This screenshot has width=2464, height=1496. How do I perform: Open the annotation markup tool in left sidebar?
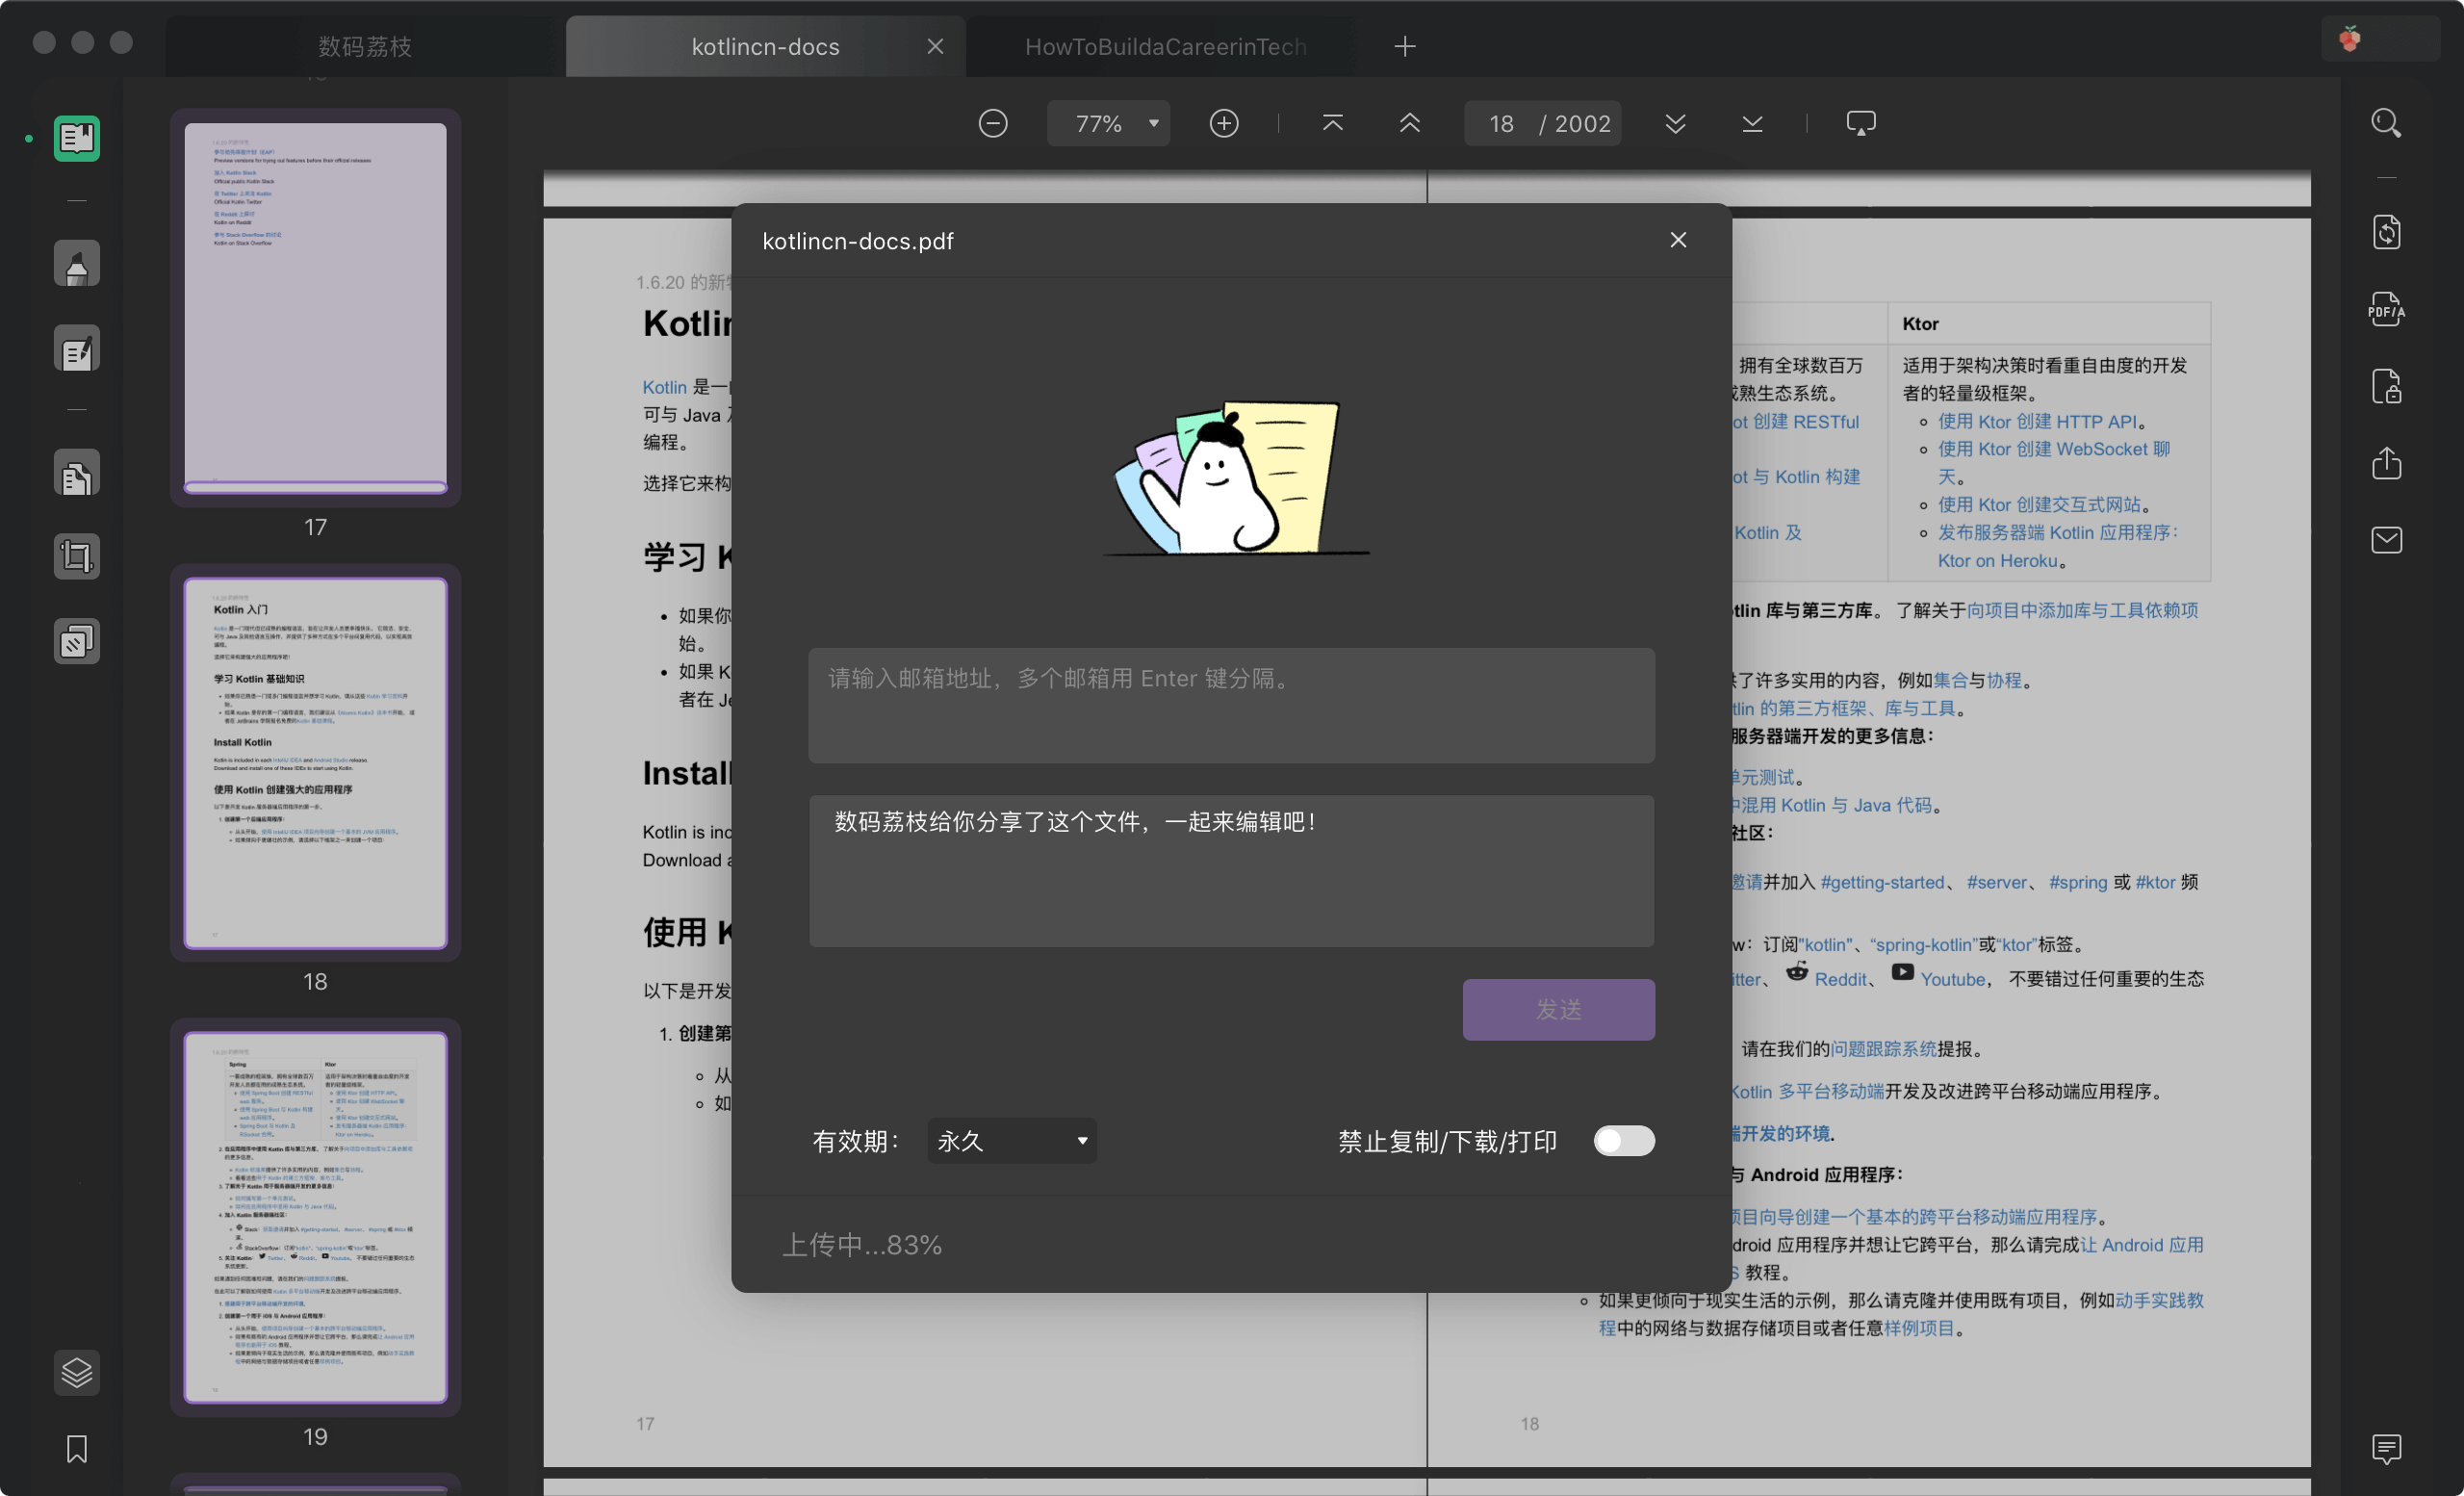point(76,263)
